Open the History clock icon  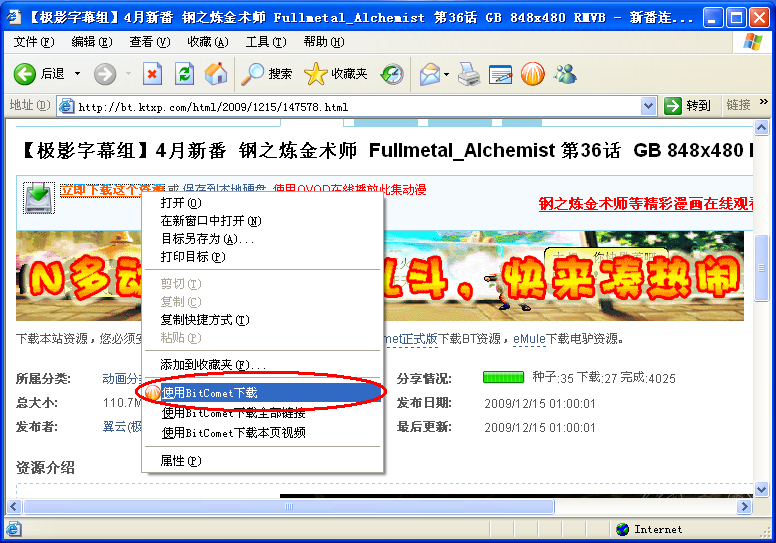click(x=392, y=74)
